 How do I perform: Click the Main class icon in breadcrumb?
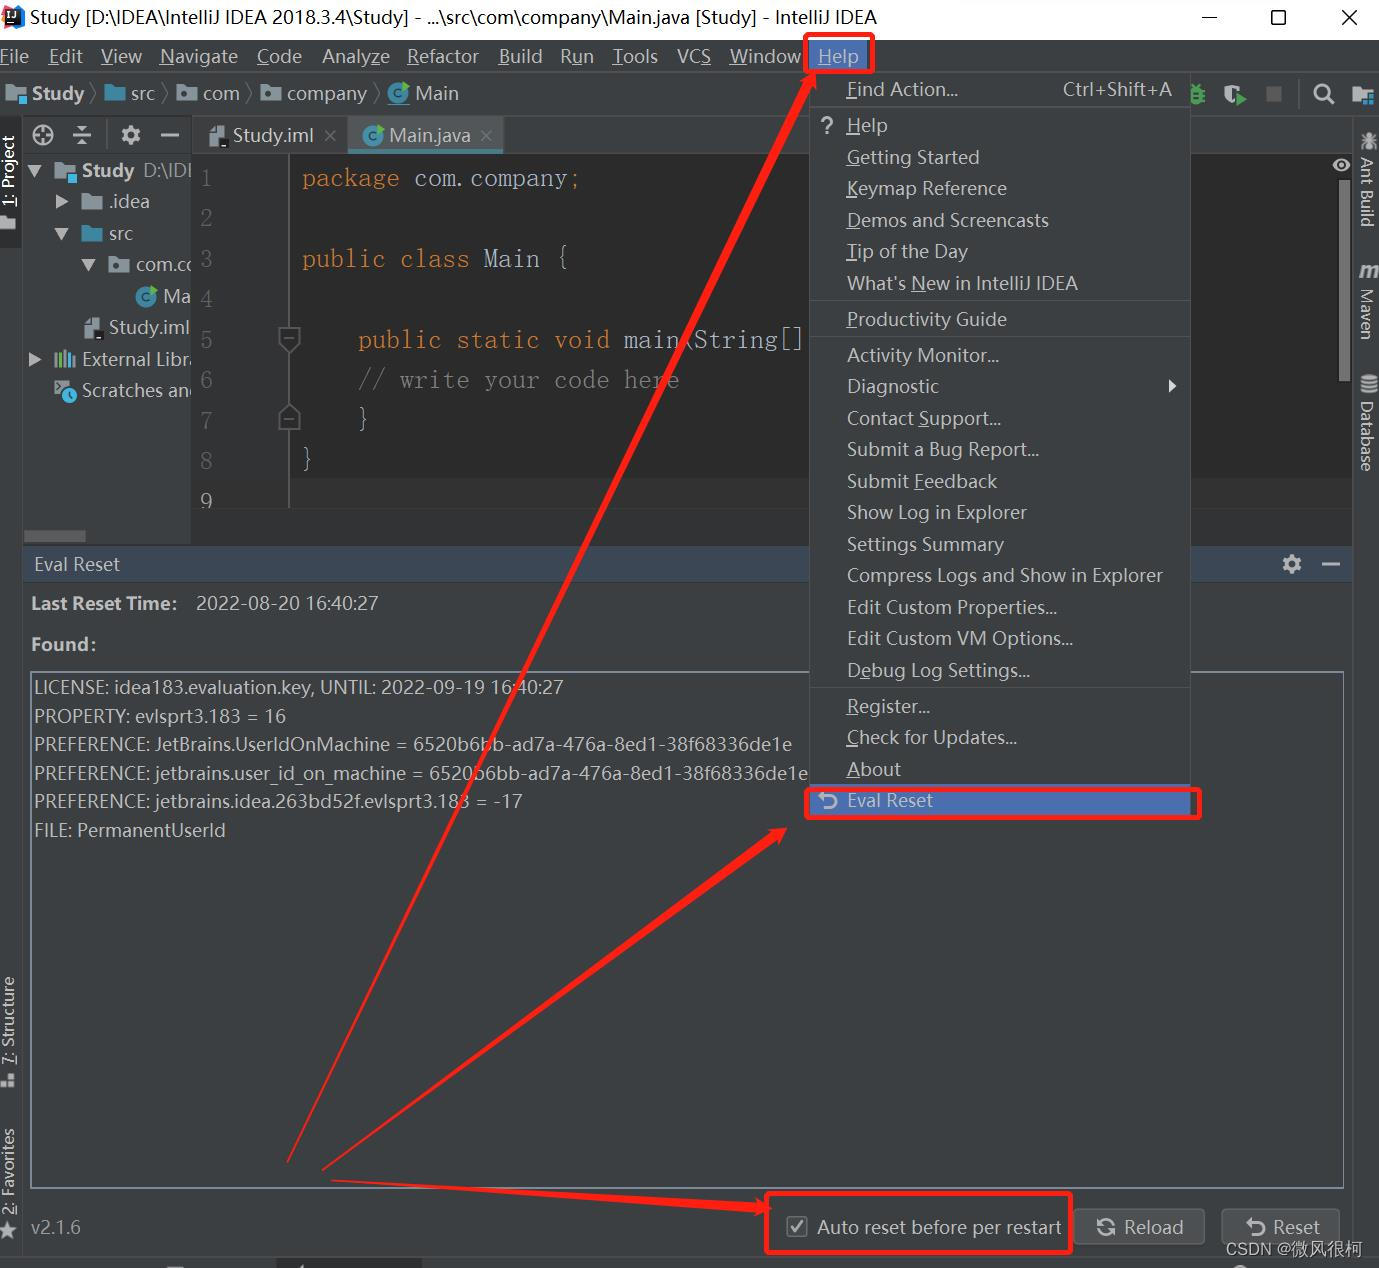[399, 93]
